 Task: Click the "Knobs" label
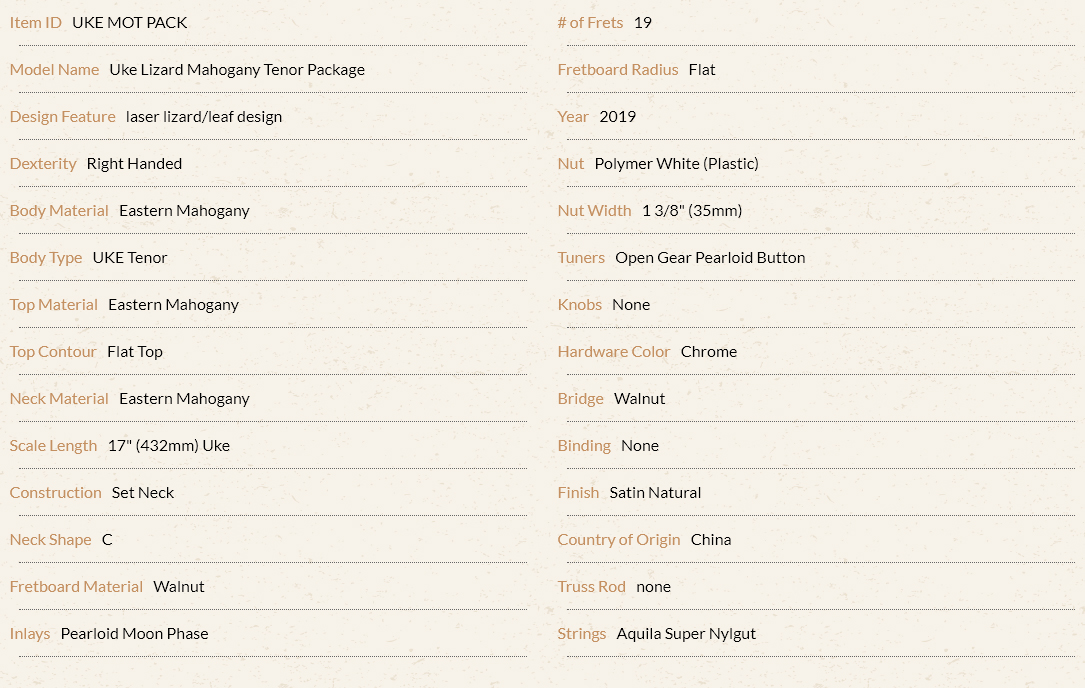[x=580, y=305]
